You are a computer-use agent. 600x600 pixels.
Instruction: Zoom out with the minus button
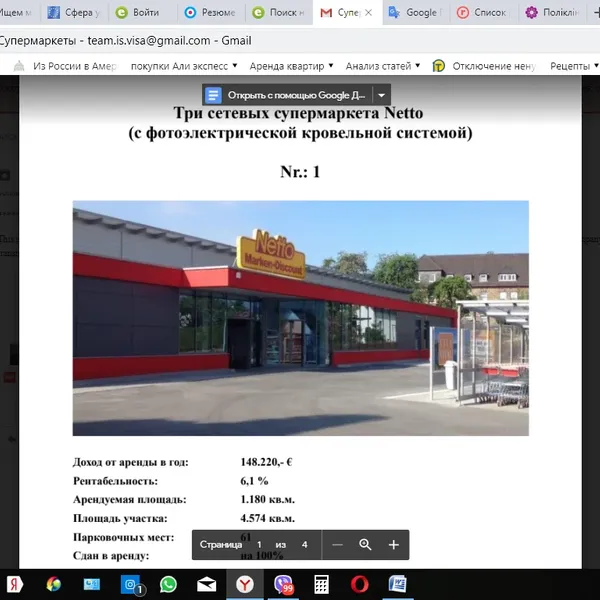(x=337, y=545)
